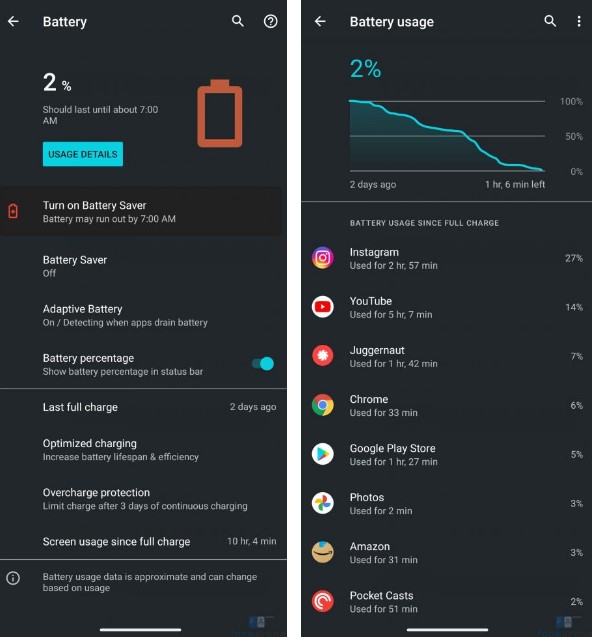
Task: Open Optimized charging settings
Action: click(x=143, y=450)
